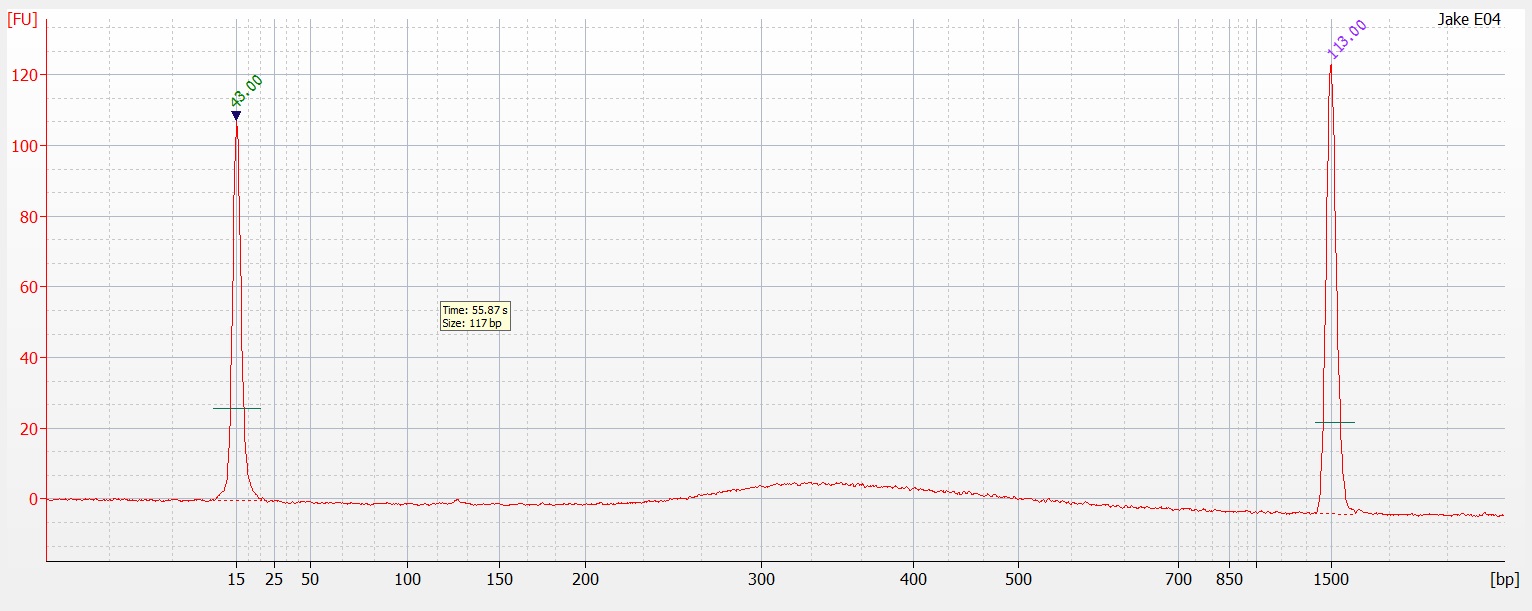The width and height of the screenshot is (1532, 611).
Task: Click the 40 FU y-axis label
Action: pyautogui.click(x=30, y=358)
